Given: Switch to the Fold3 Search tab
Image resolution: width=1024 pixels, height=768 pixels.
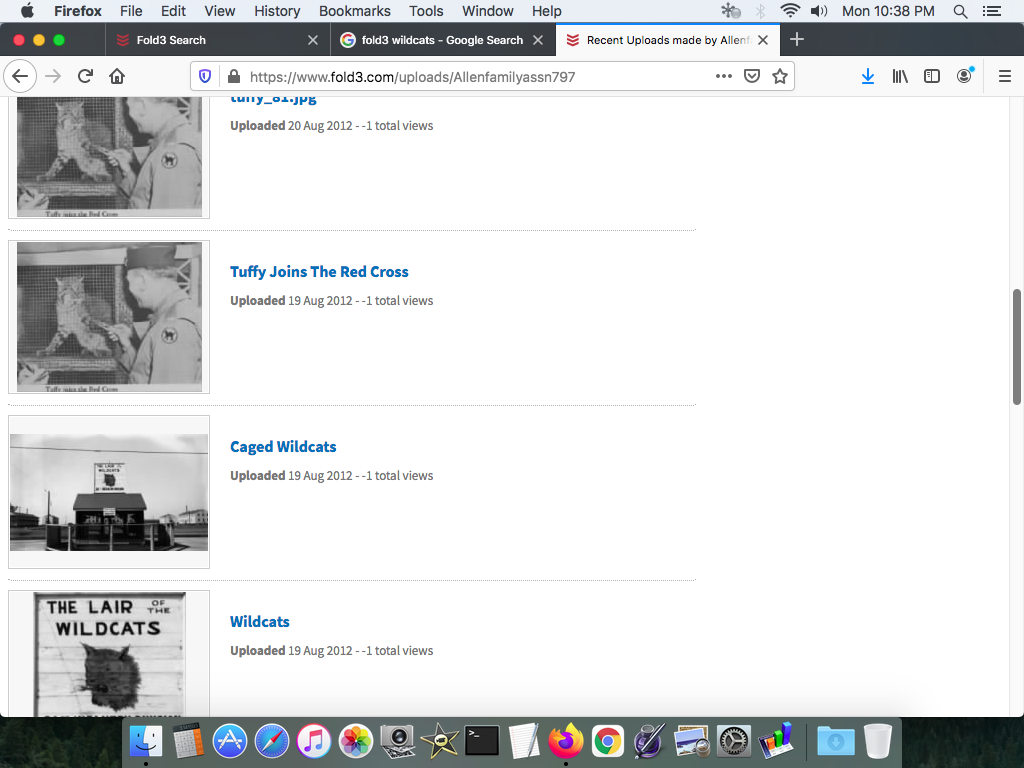Looking at the screenshot, I should (x=170, y=40).
